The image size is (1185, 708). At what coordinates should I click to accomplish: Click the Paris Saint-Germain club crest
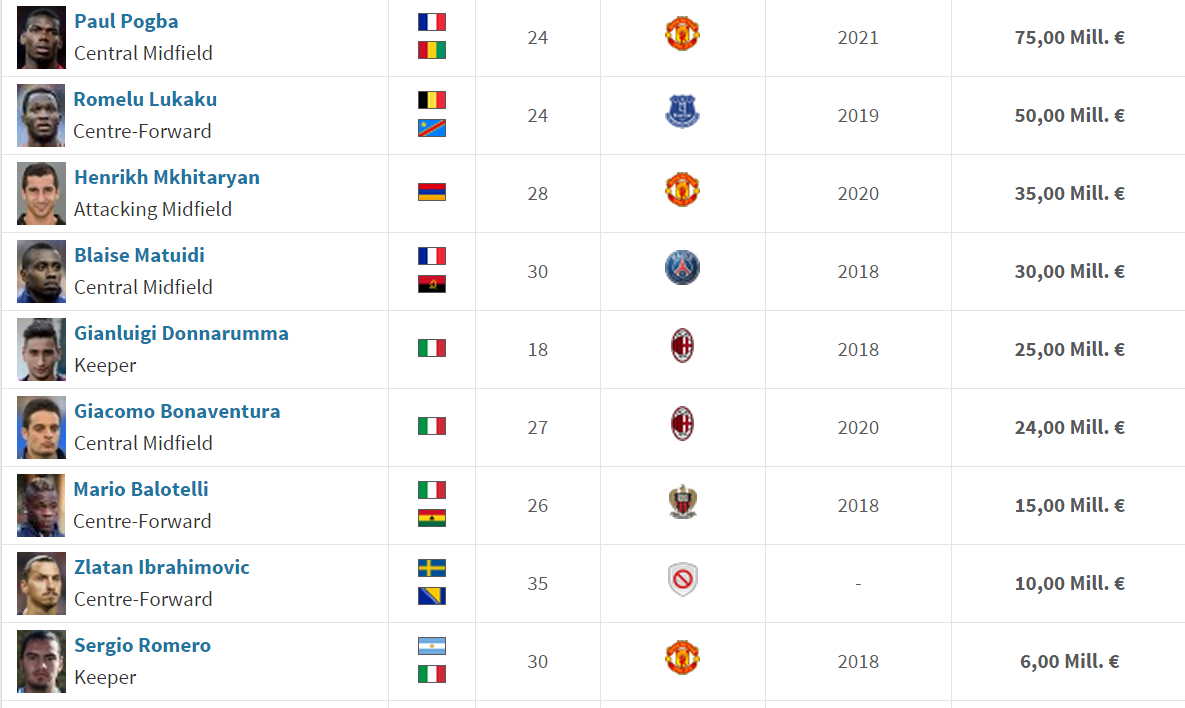pos(682,269)
